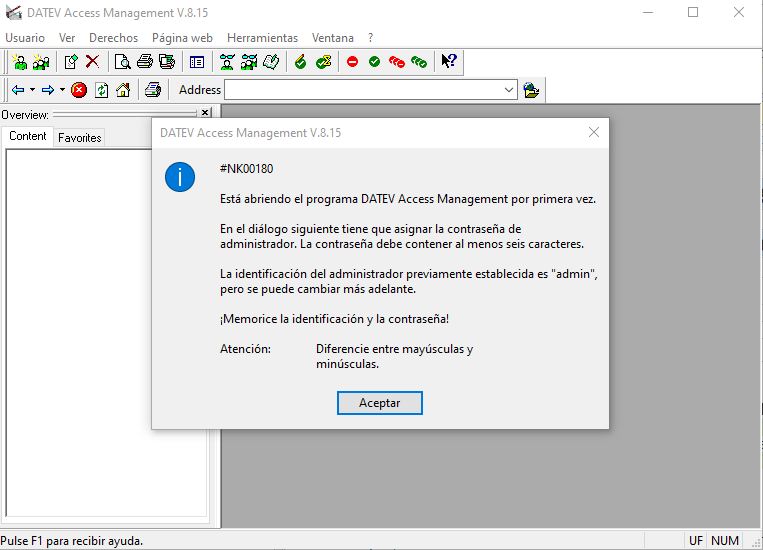Click the single green allow checkmark icon
763x550 pixels.
click(x=374, y=62)
